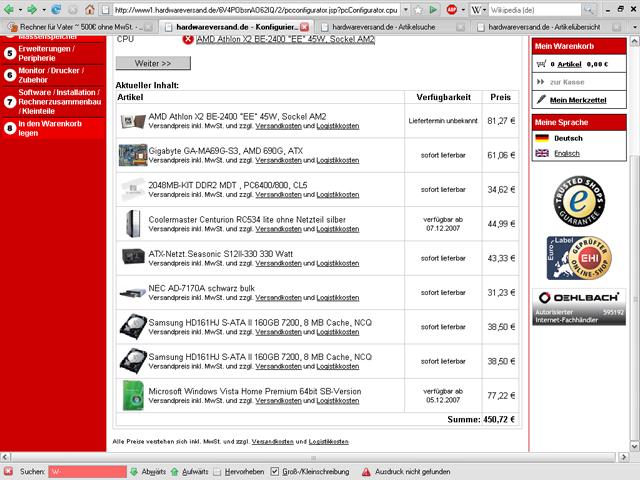Open Logistikkosten link in NEC AD-7170A row
This screenshot has width=640, height=480.
(x=338, y=298)
